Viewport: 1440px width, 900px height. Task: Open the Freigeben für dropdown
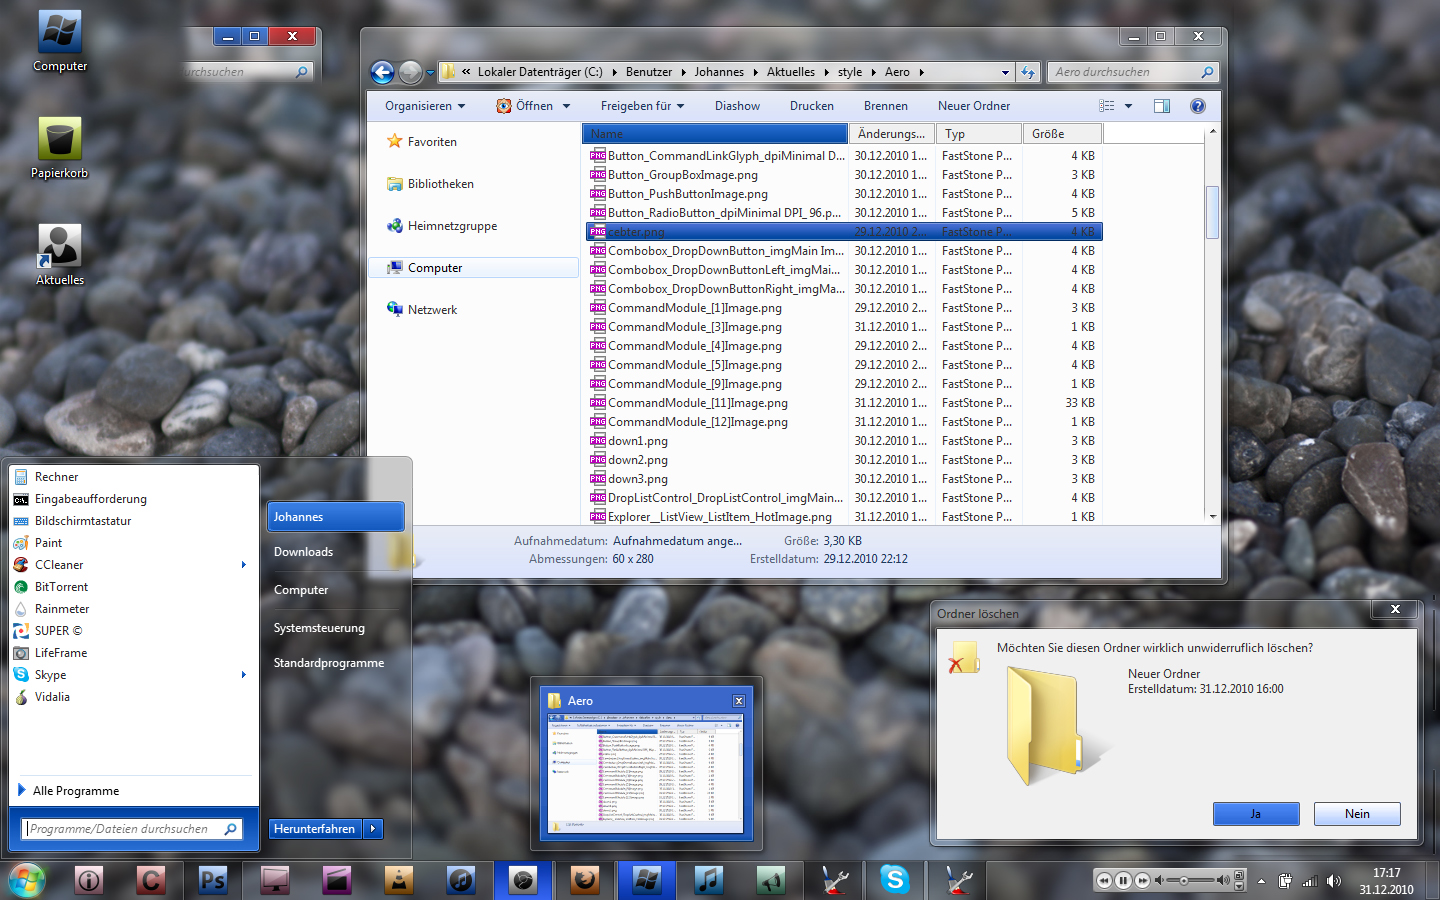click(642, 106)
